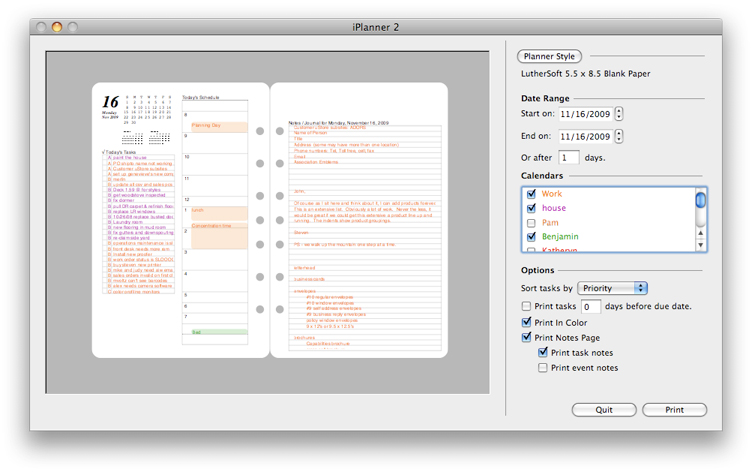Enable Print tasks days before due checkbox
The height and width of the screenshot is (472, 752).
(527, 306)
